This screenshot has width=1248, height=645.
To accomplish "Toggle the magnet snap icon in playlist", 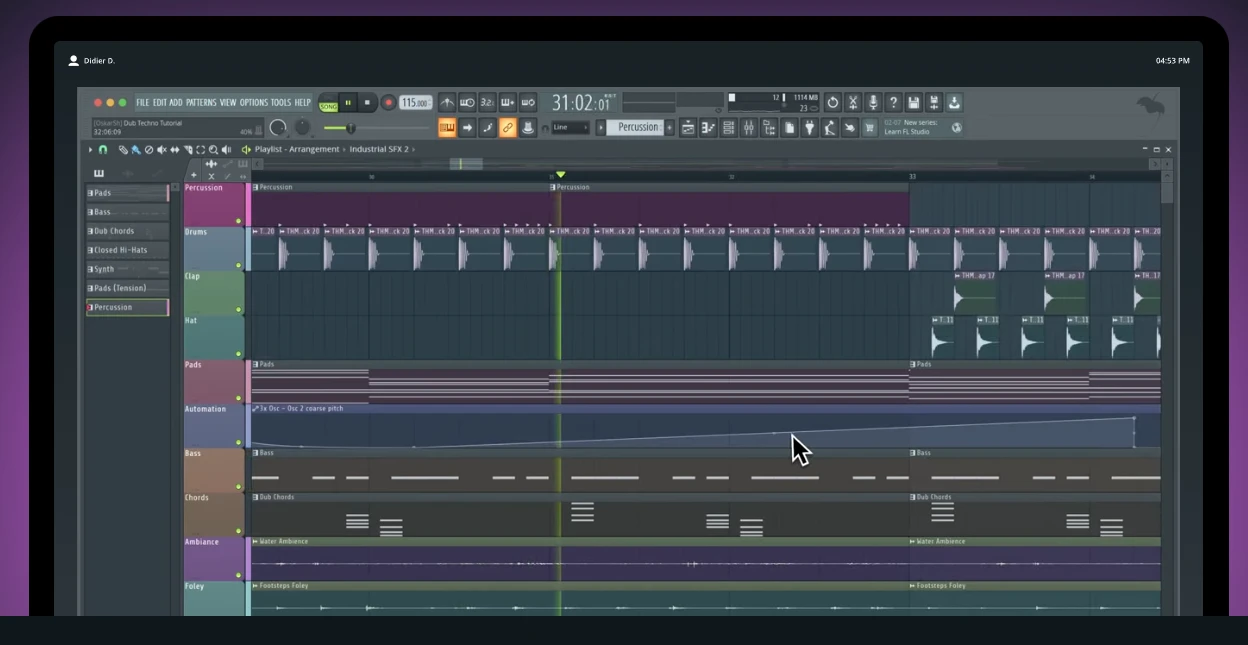I will coord(102,149).
